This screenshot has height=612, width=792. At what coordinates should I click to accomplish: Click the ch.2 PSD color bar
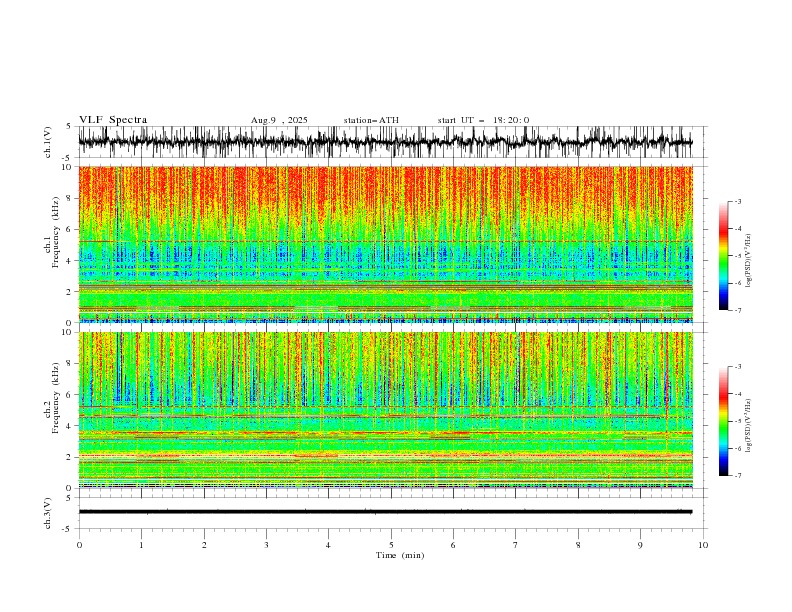[x=723, y=421]
